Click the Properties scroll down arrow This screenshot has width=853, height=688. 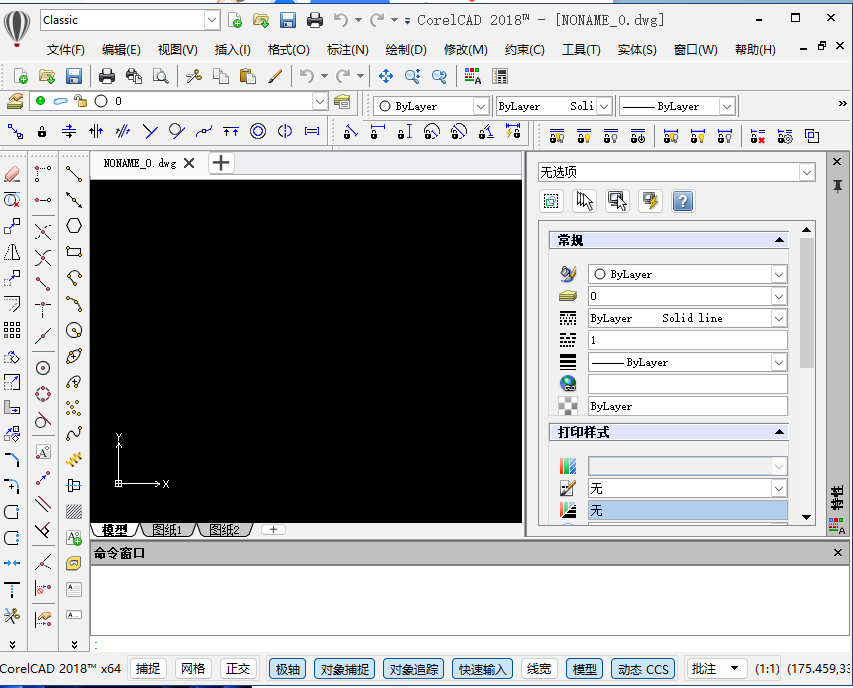(806, 517)
